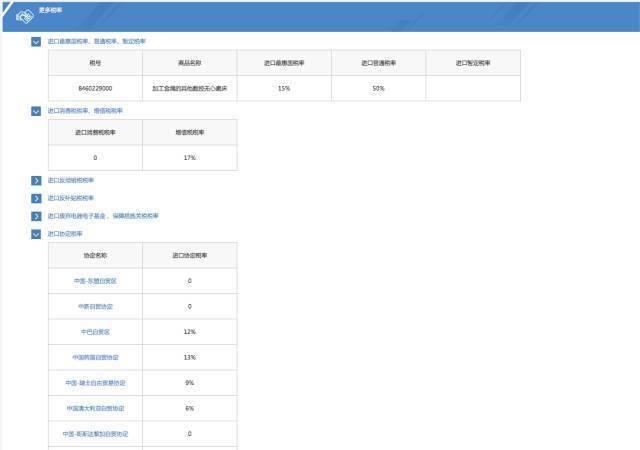The width and height of the screenshot is (640, 450).
Task: Click the handshake icon beside 更多税率 header
Action: [x=24, y=16]
